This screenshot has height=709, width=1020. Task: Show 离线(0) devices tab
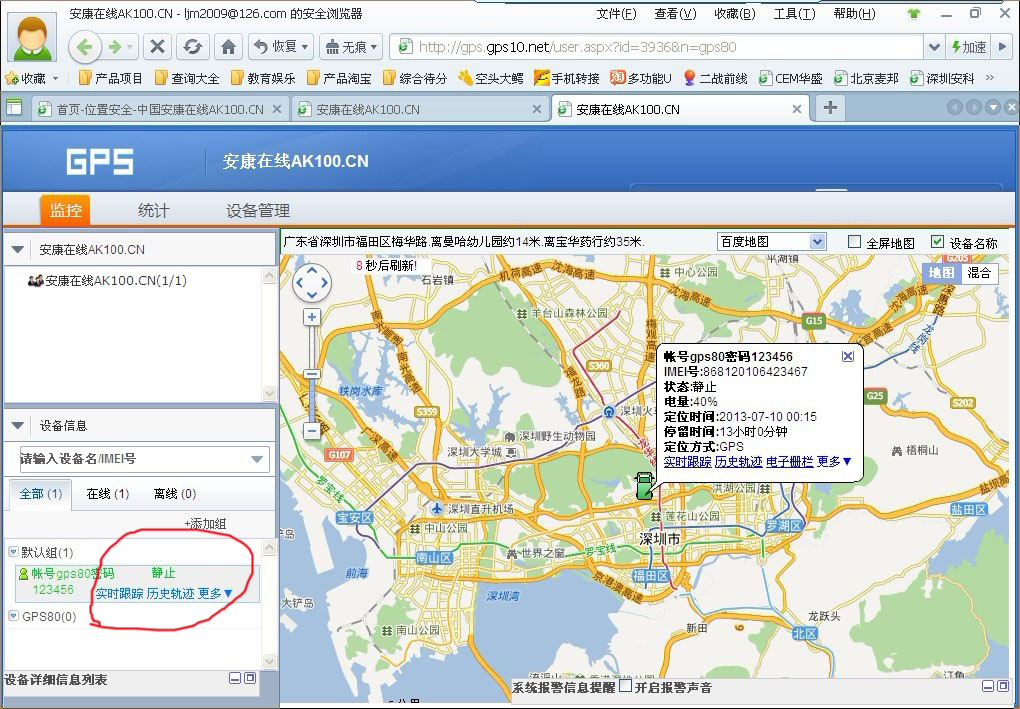(x=174, y=494)
